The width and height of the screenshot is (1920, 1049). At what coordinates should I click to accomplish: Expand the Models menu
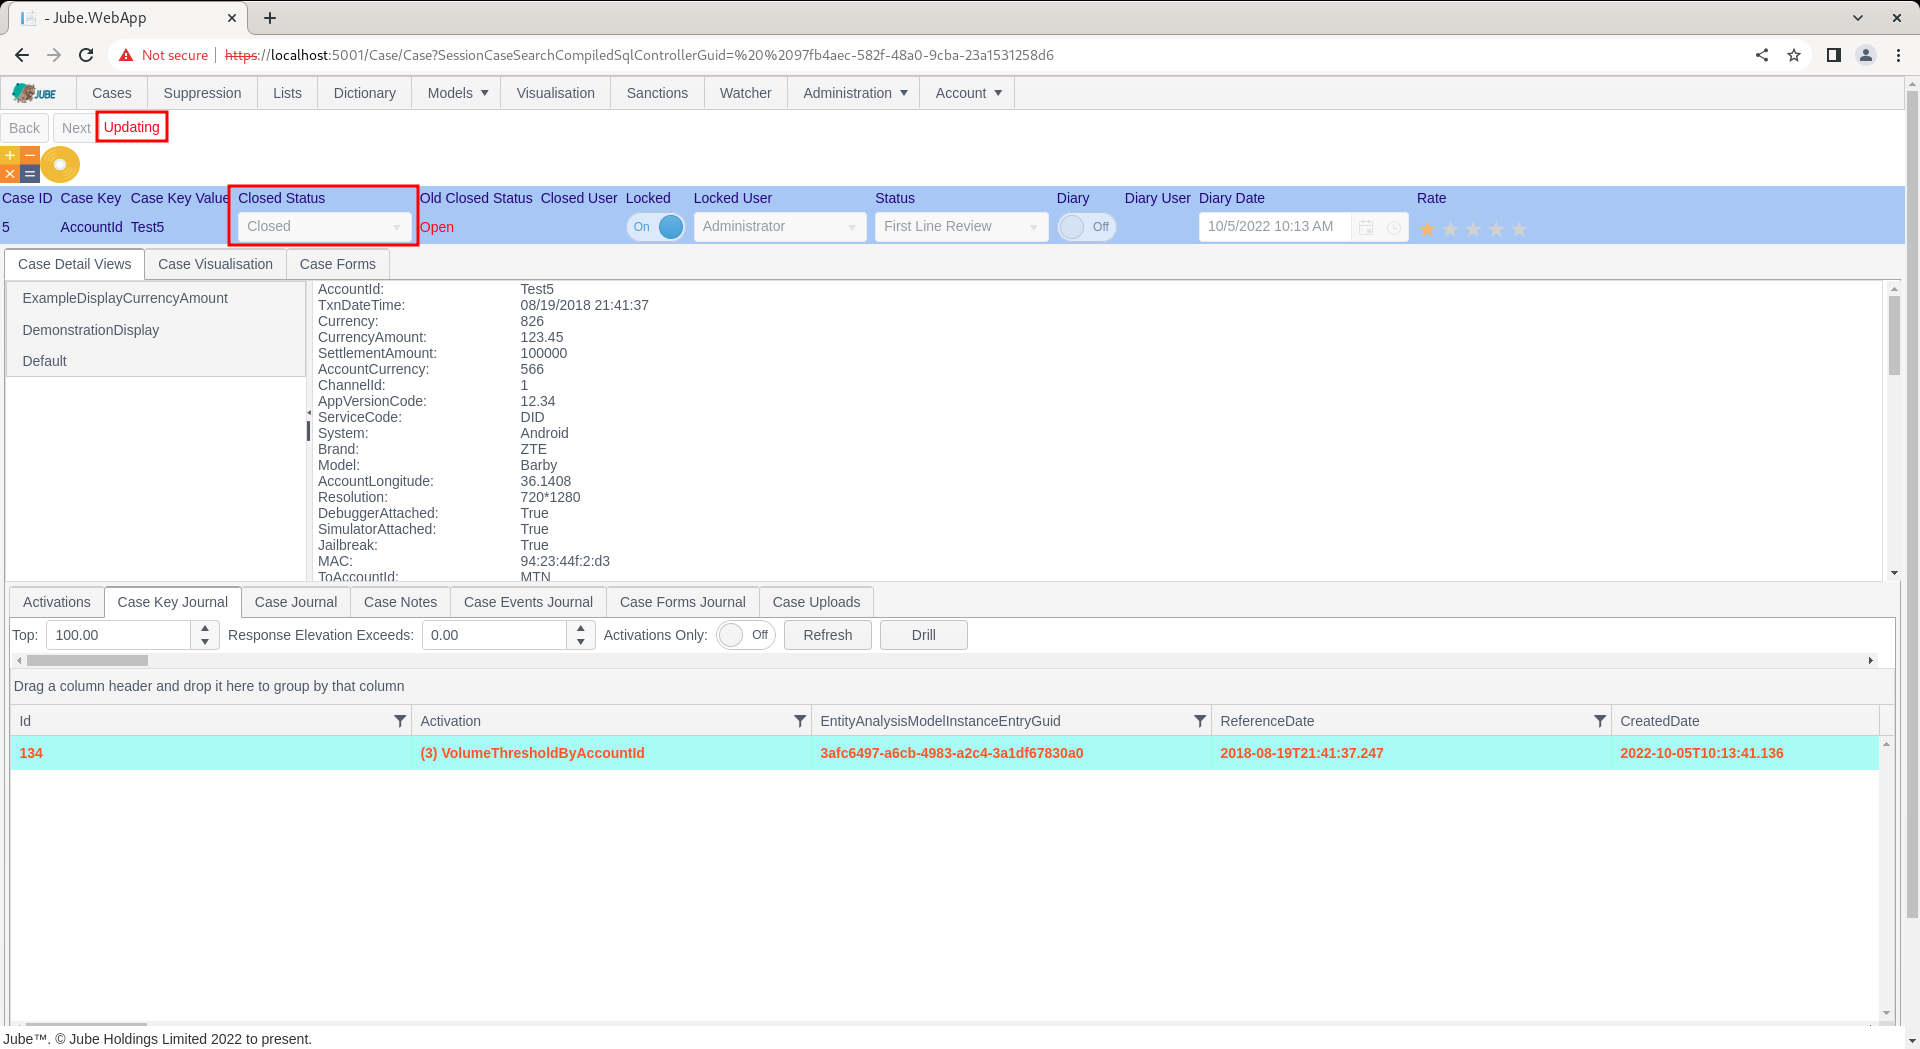pyautogui.click(x=458, y=93)
